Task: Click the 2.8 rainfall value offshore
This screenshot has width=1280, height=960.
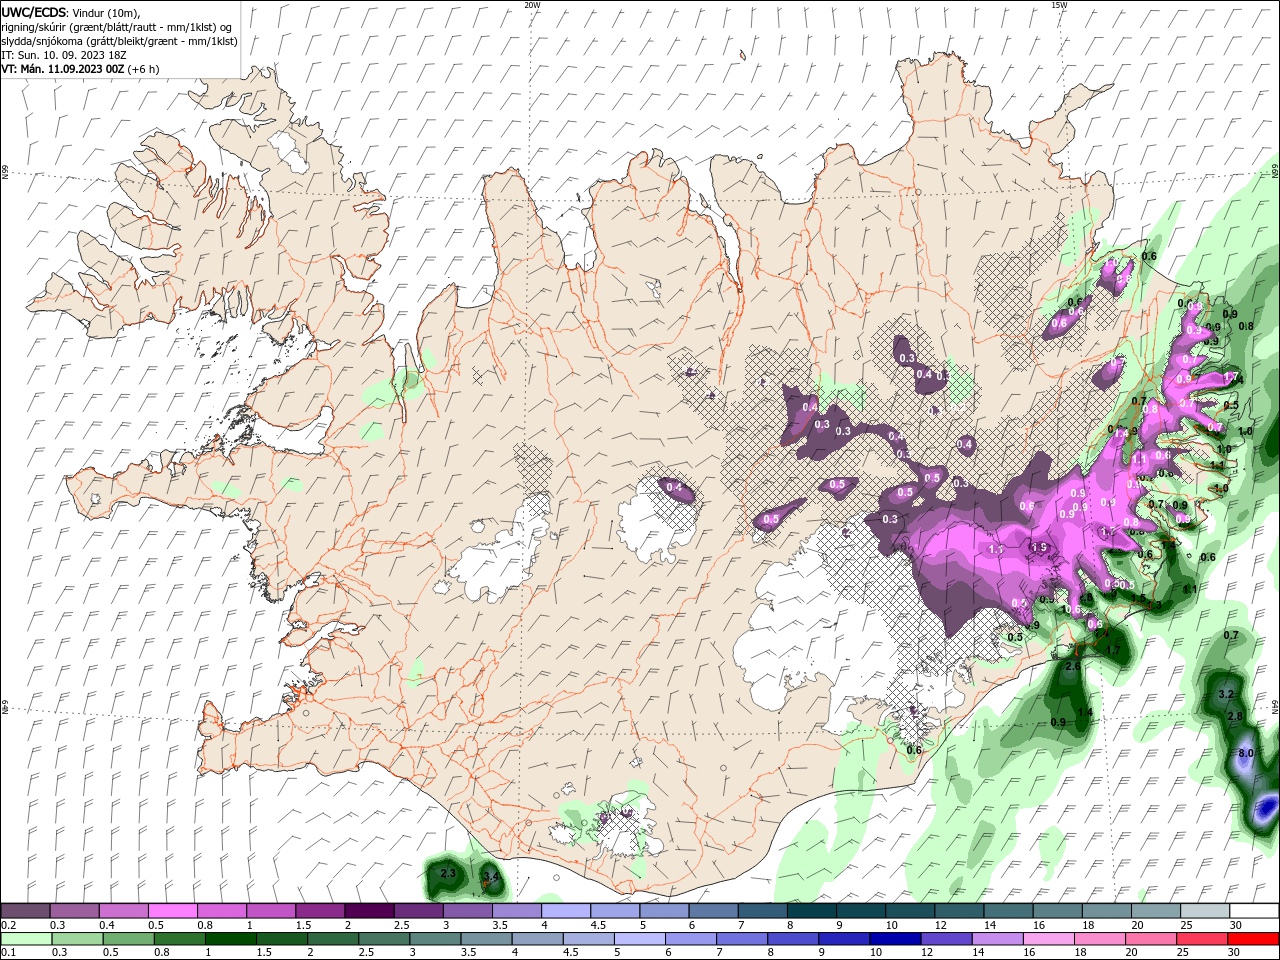Action: coord(1235,716)
